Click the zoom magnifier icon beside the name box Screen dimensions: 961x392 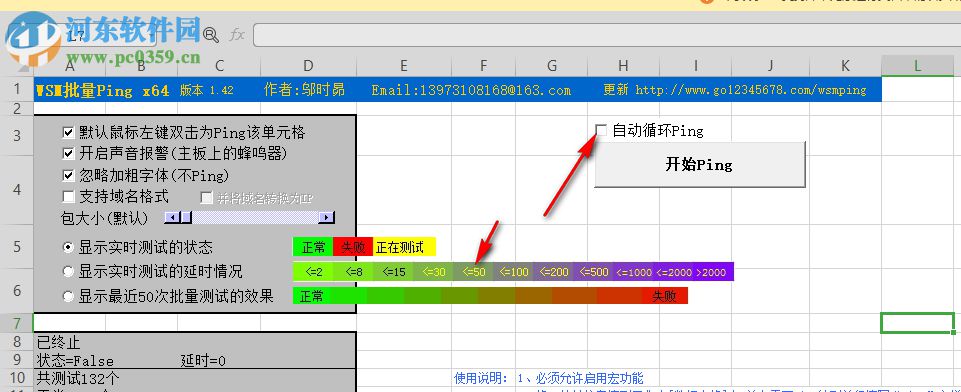[x=211, y=35]
